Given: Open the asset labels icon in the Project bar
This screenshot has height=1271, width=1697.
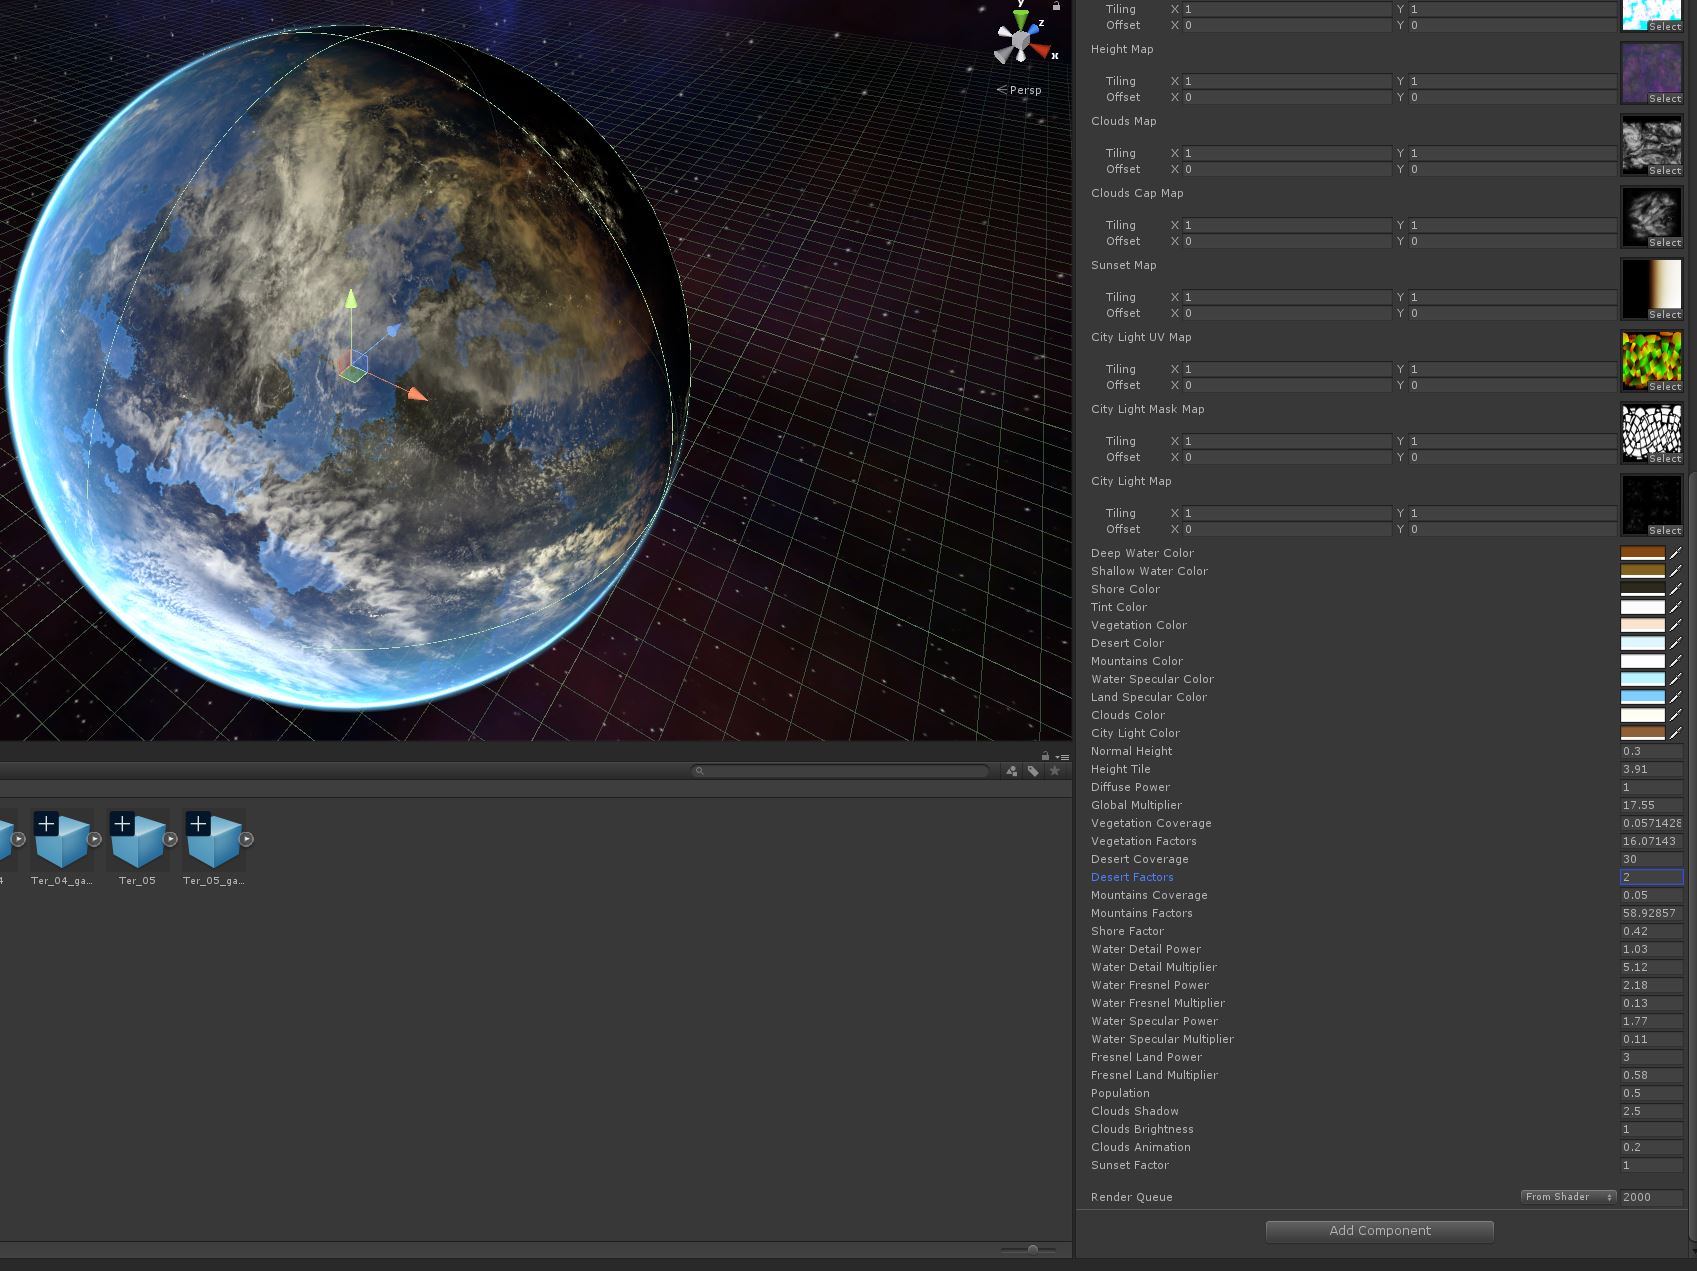Looking at the screenshot, I should pyautogui.click(x=1033, y=771).
